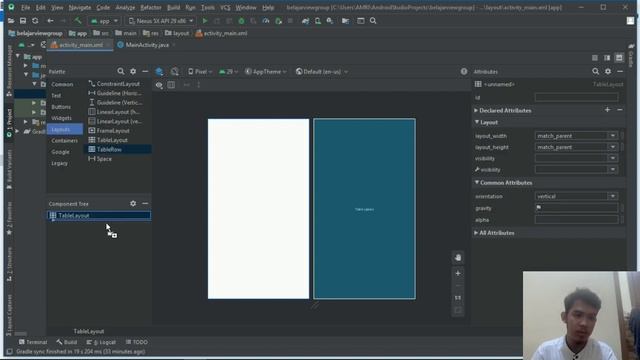The height and width of the screenshot is (360, 640).
Task: Click the Debug app bug icon
Action: tap(241, 20)
